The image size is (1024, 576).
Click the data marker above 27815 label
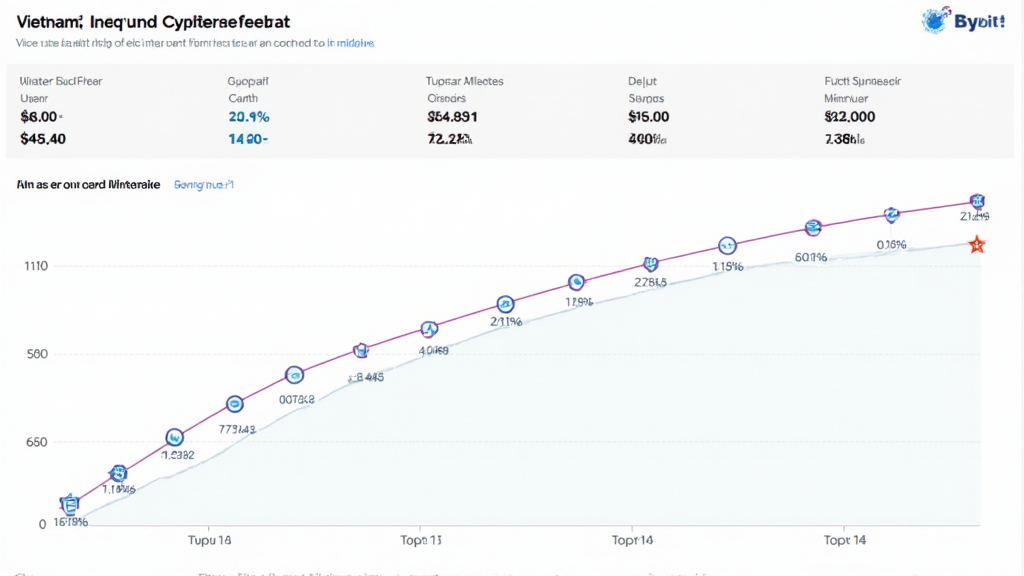(651, 264)
